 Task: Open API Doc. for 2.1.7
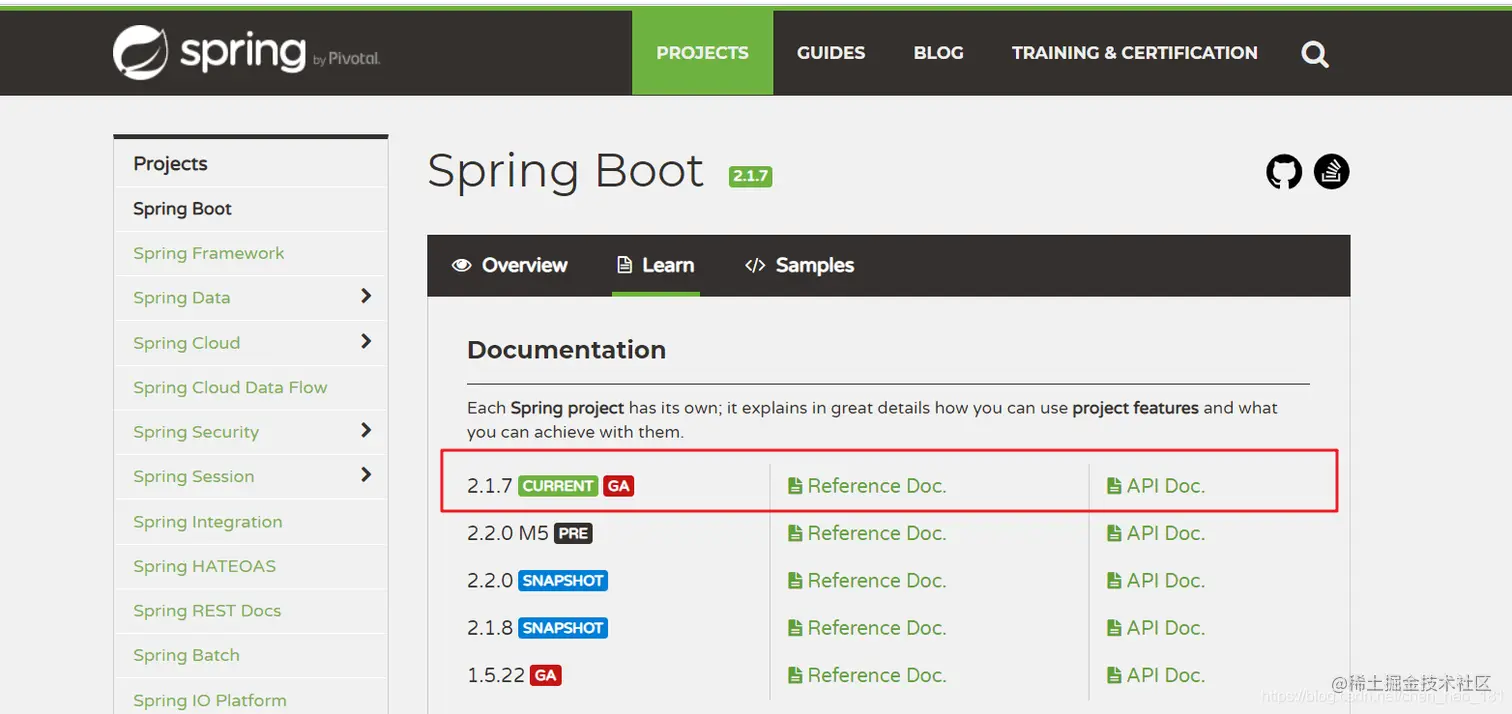click(x=1155, y=486)
